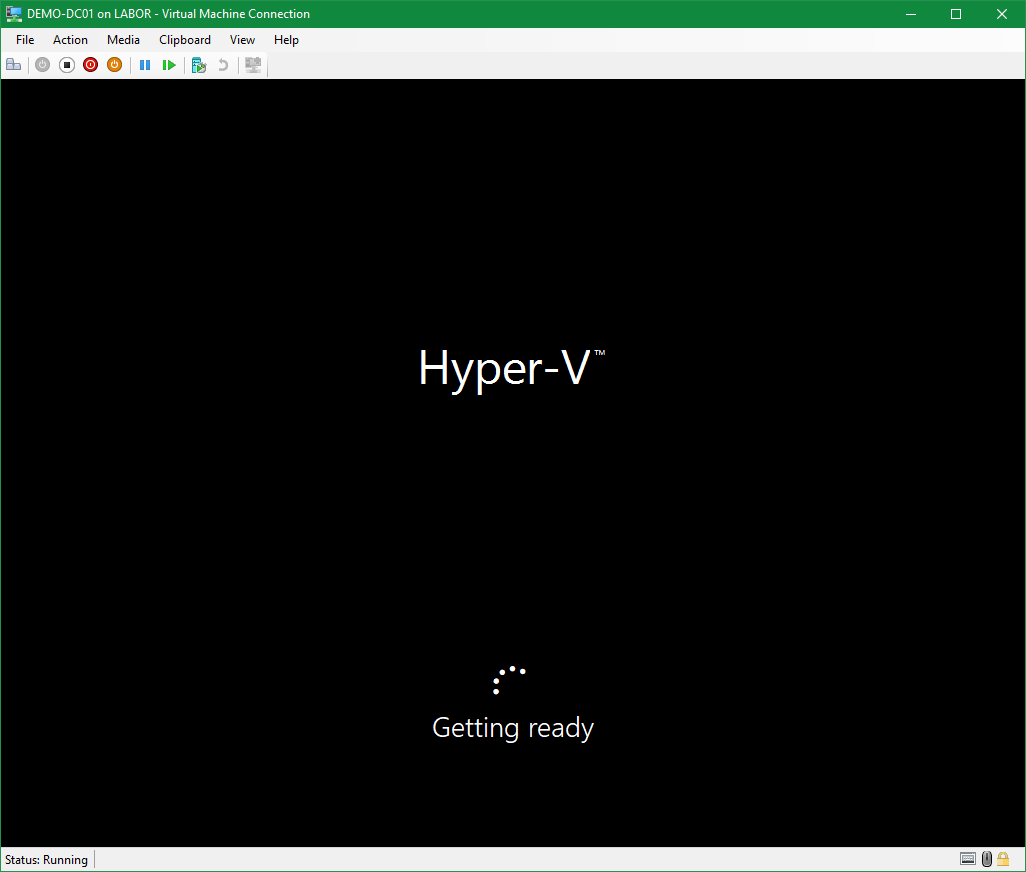The height and width of the screenshot is (872, 1026).
Task: Create a checkpoint using the toolbar icon
Action: coord(199,65)
